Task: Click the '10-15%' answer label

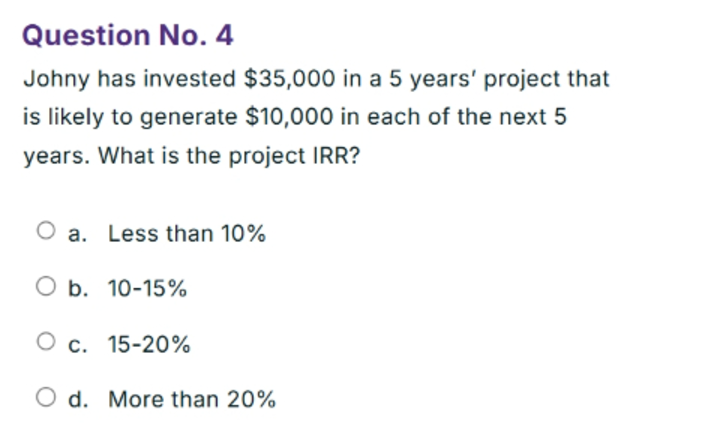Action: coord(147,288)
